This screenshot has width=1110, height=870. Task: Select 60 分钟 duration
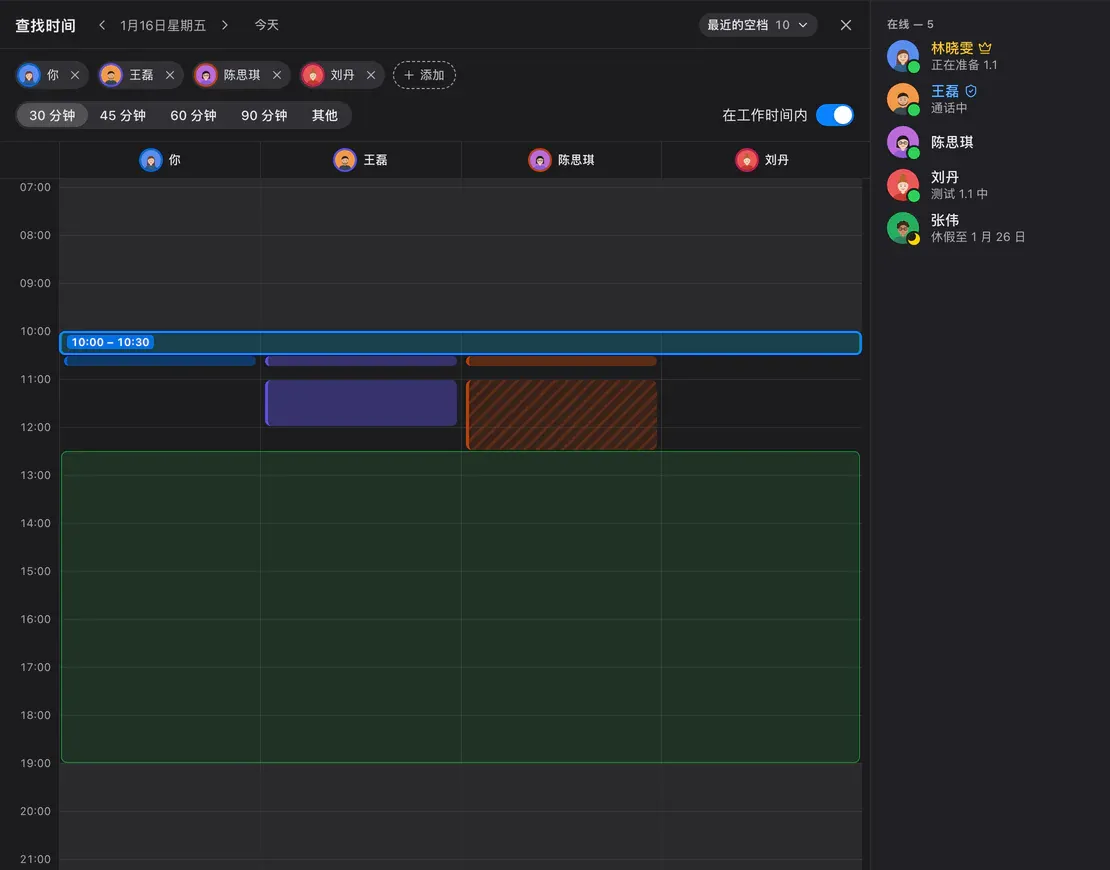193,115
